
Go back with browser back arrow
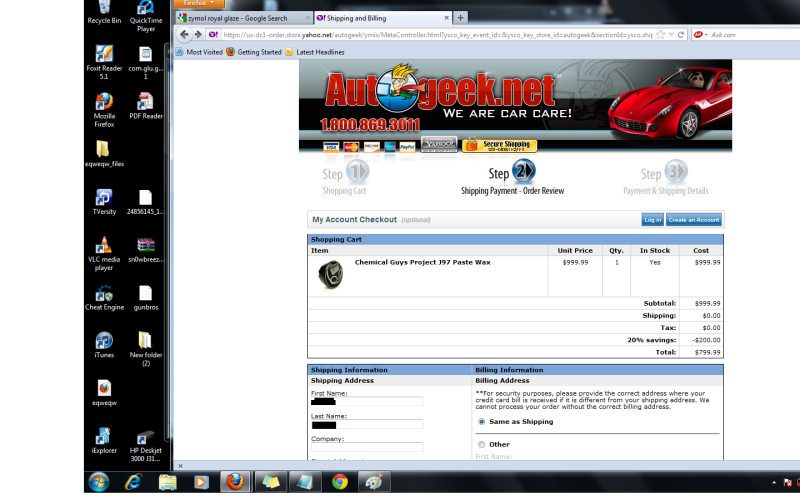pyautogui.click(x=184, y=35)
